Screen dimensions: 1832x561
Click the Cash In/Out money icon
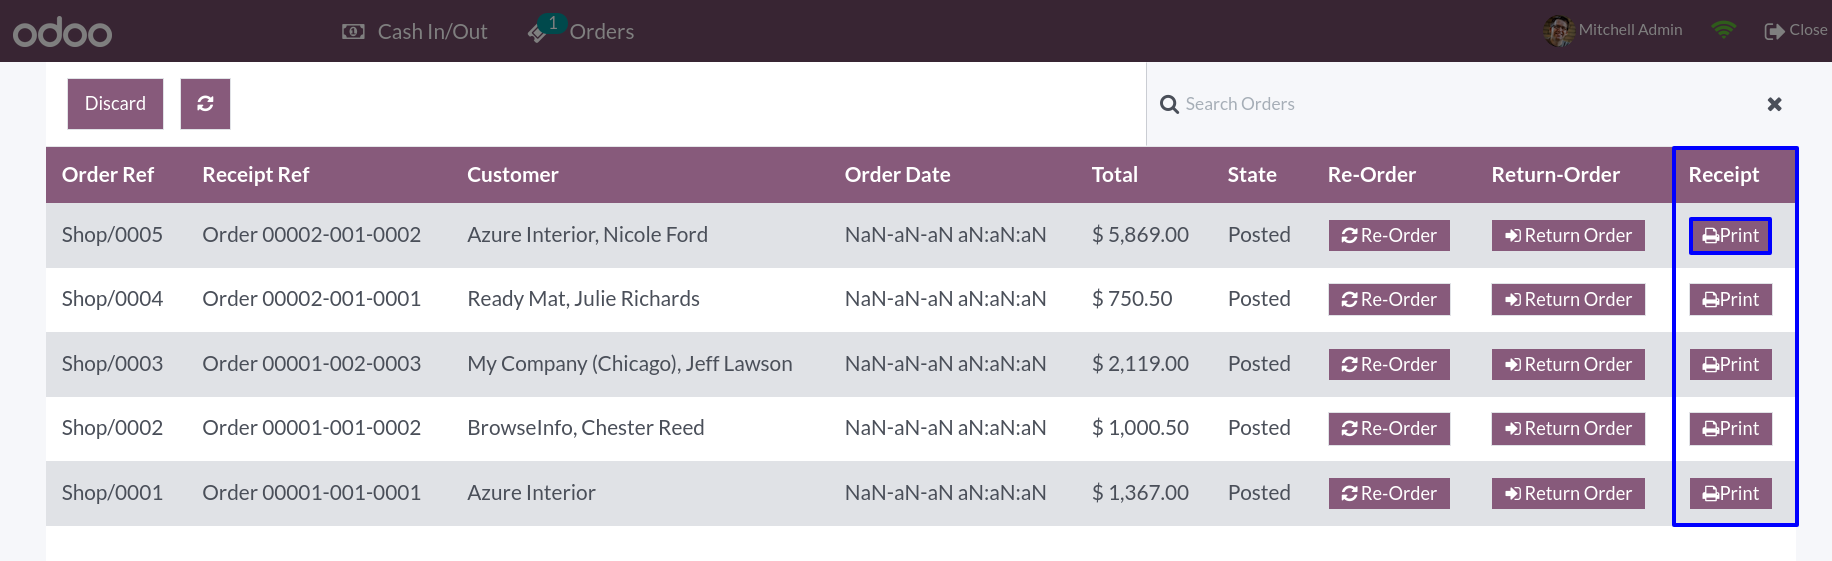[353, 32]
